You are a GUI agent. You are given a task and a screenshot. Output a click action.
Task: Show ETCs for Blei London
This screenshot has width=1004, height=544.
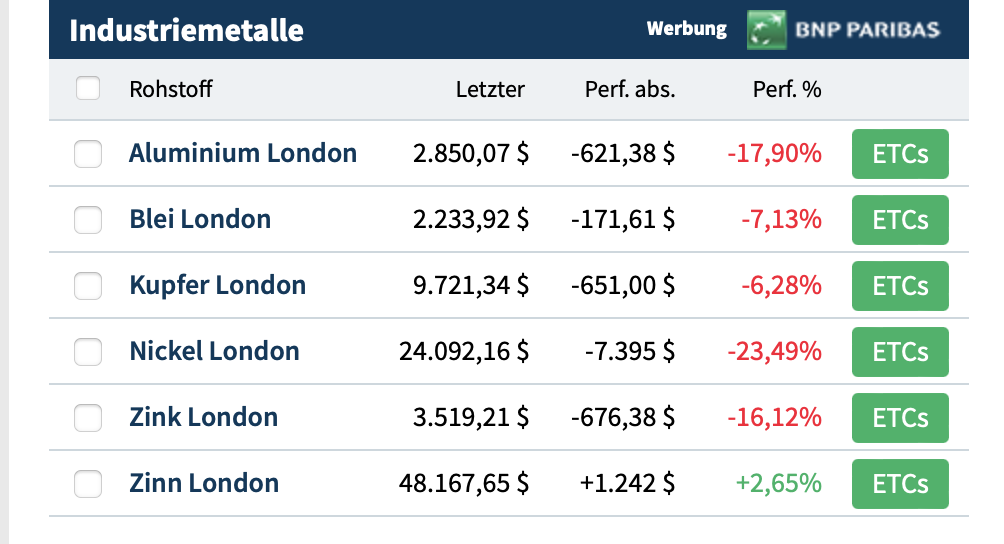900,220
